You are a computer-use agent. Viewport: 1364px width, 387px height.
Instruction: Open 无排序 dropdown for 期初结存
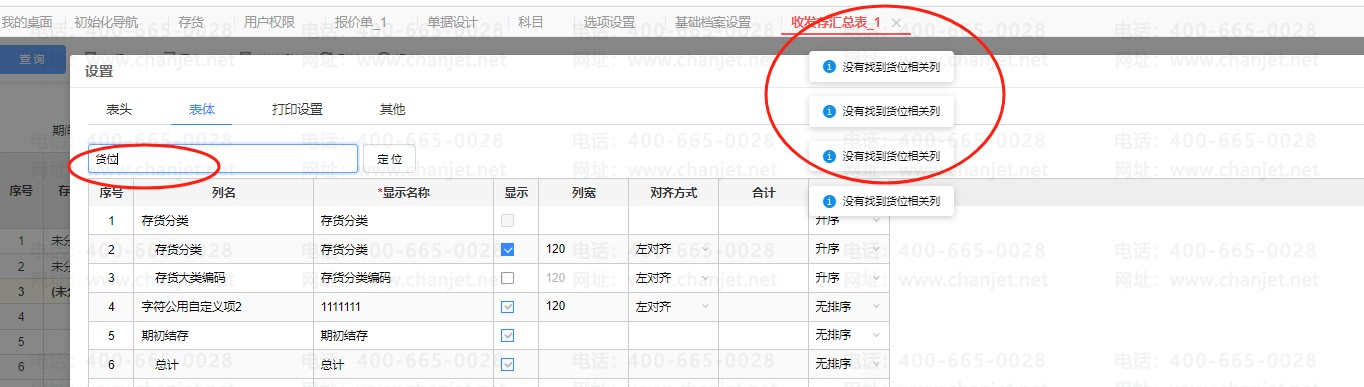[x=848, y=335]
